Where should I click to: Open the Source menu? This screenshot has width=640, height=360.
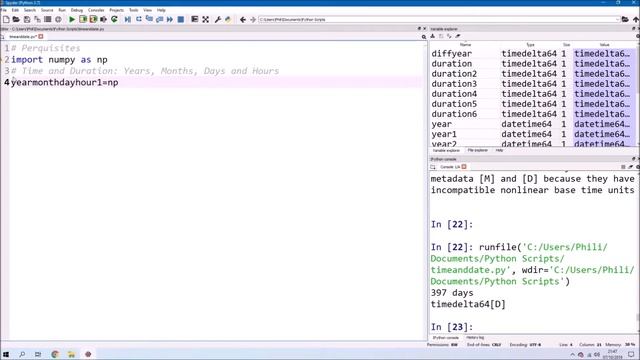coord(47,10)
